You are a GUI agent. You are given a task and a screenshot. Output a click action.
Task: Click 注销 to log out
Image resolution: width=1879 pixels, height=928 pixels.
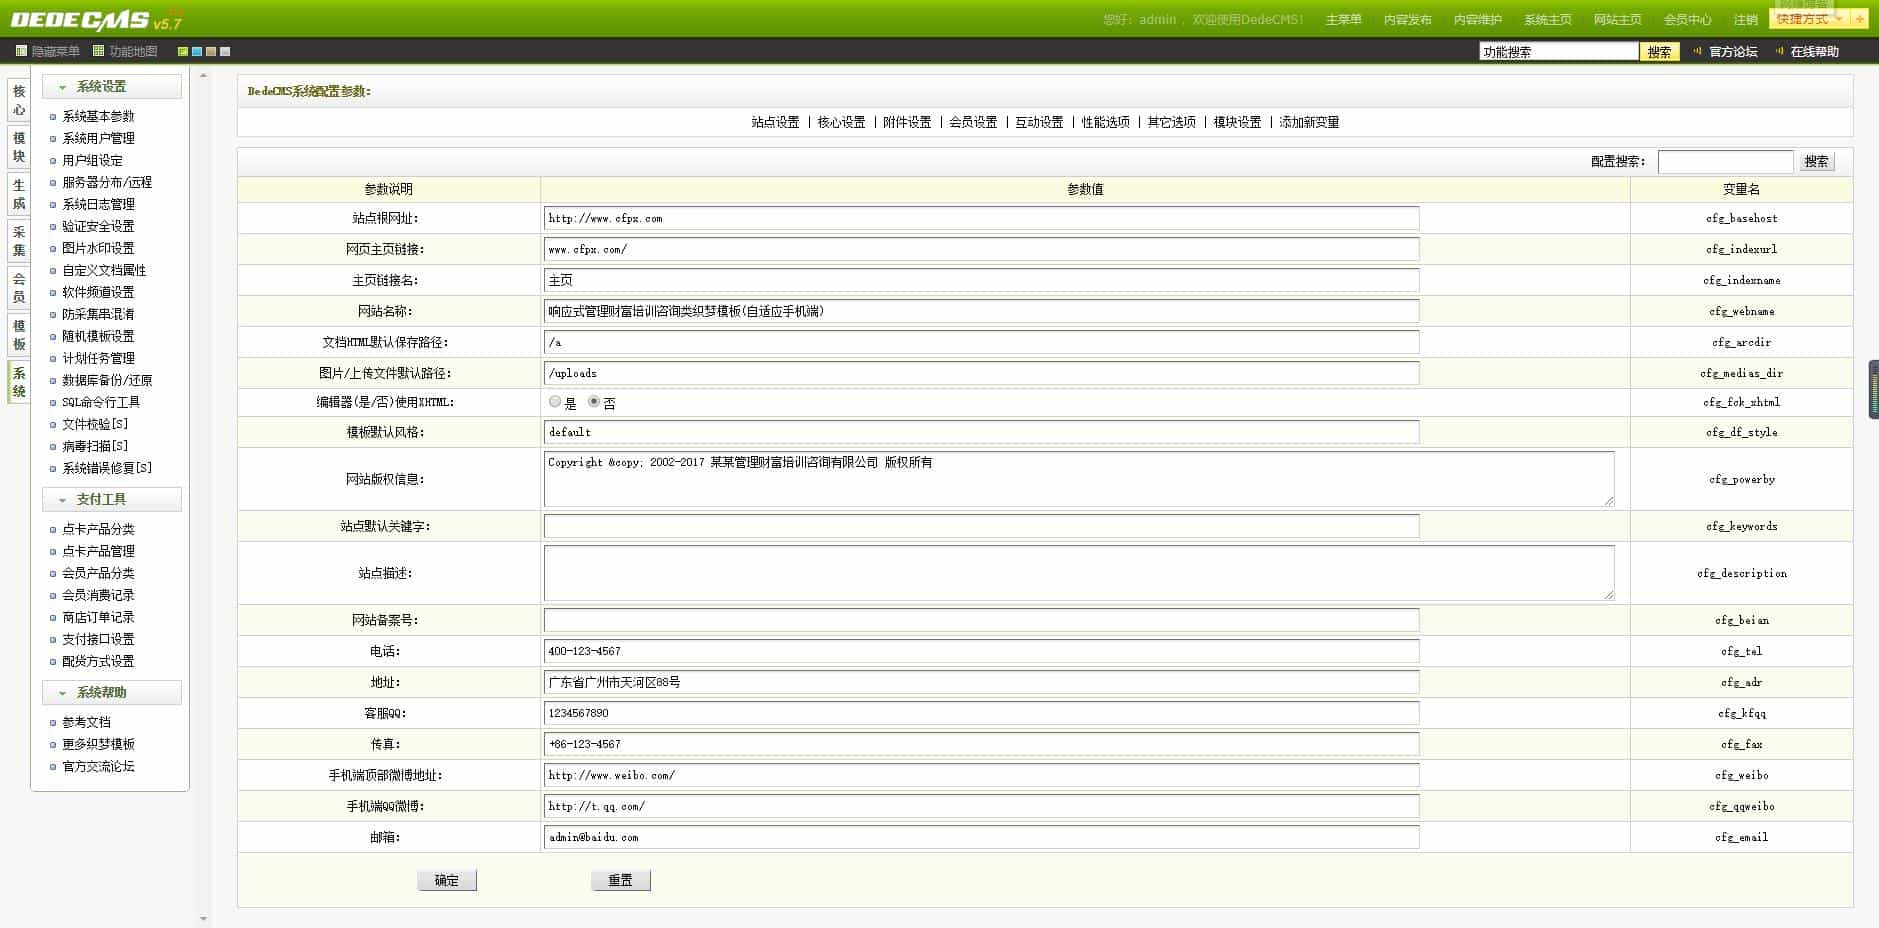point(1745,20)
